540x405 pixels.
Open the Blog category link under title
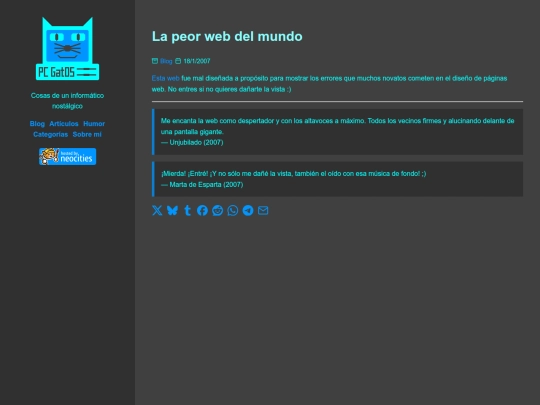click(166, 61)
